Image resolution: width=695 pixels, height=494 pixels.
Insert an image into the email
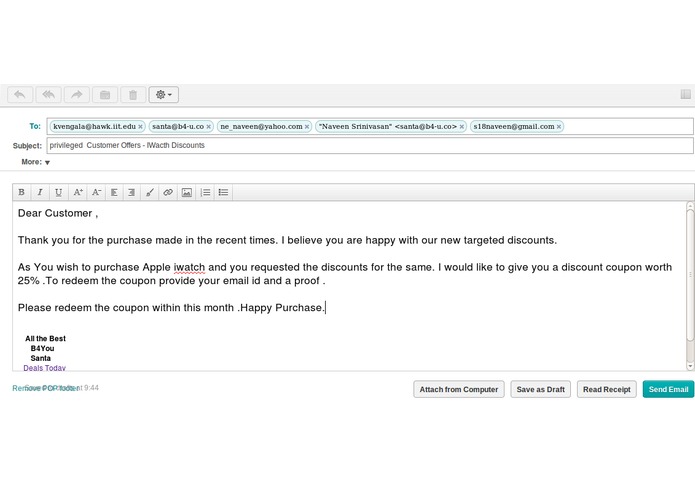[x=187, y=192]
